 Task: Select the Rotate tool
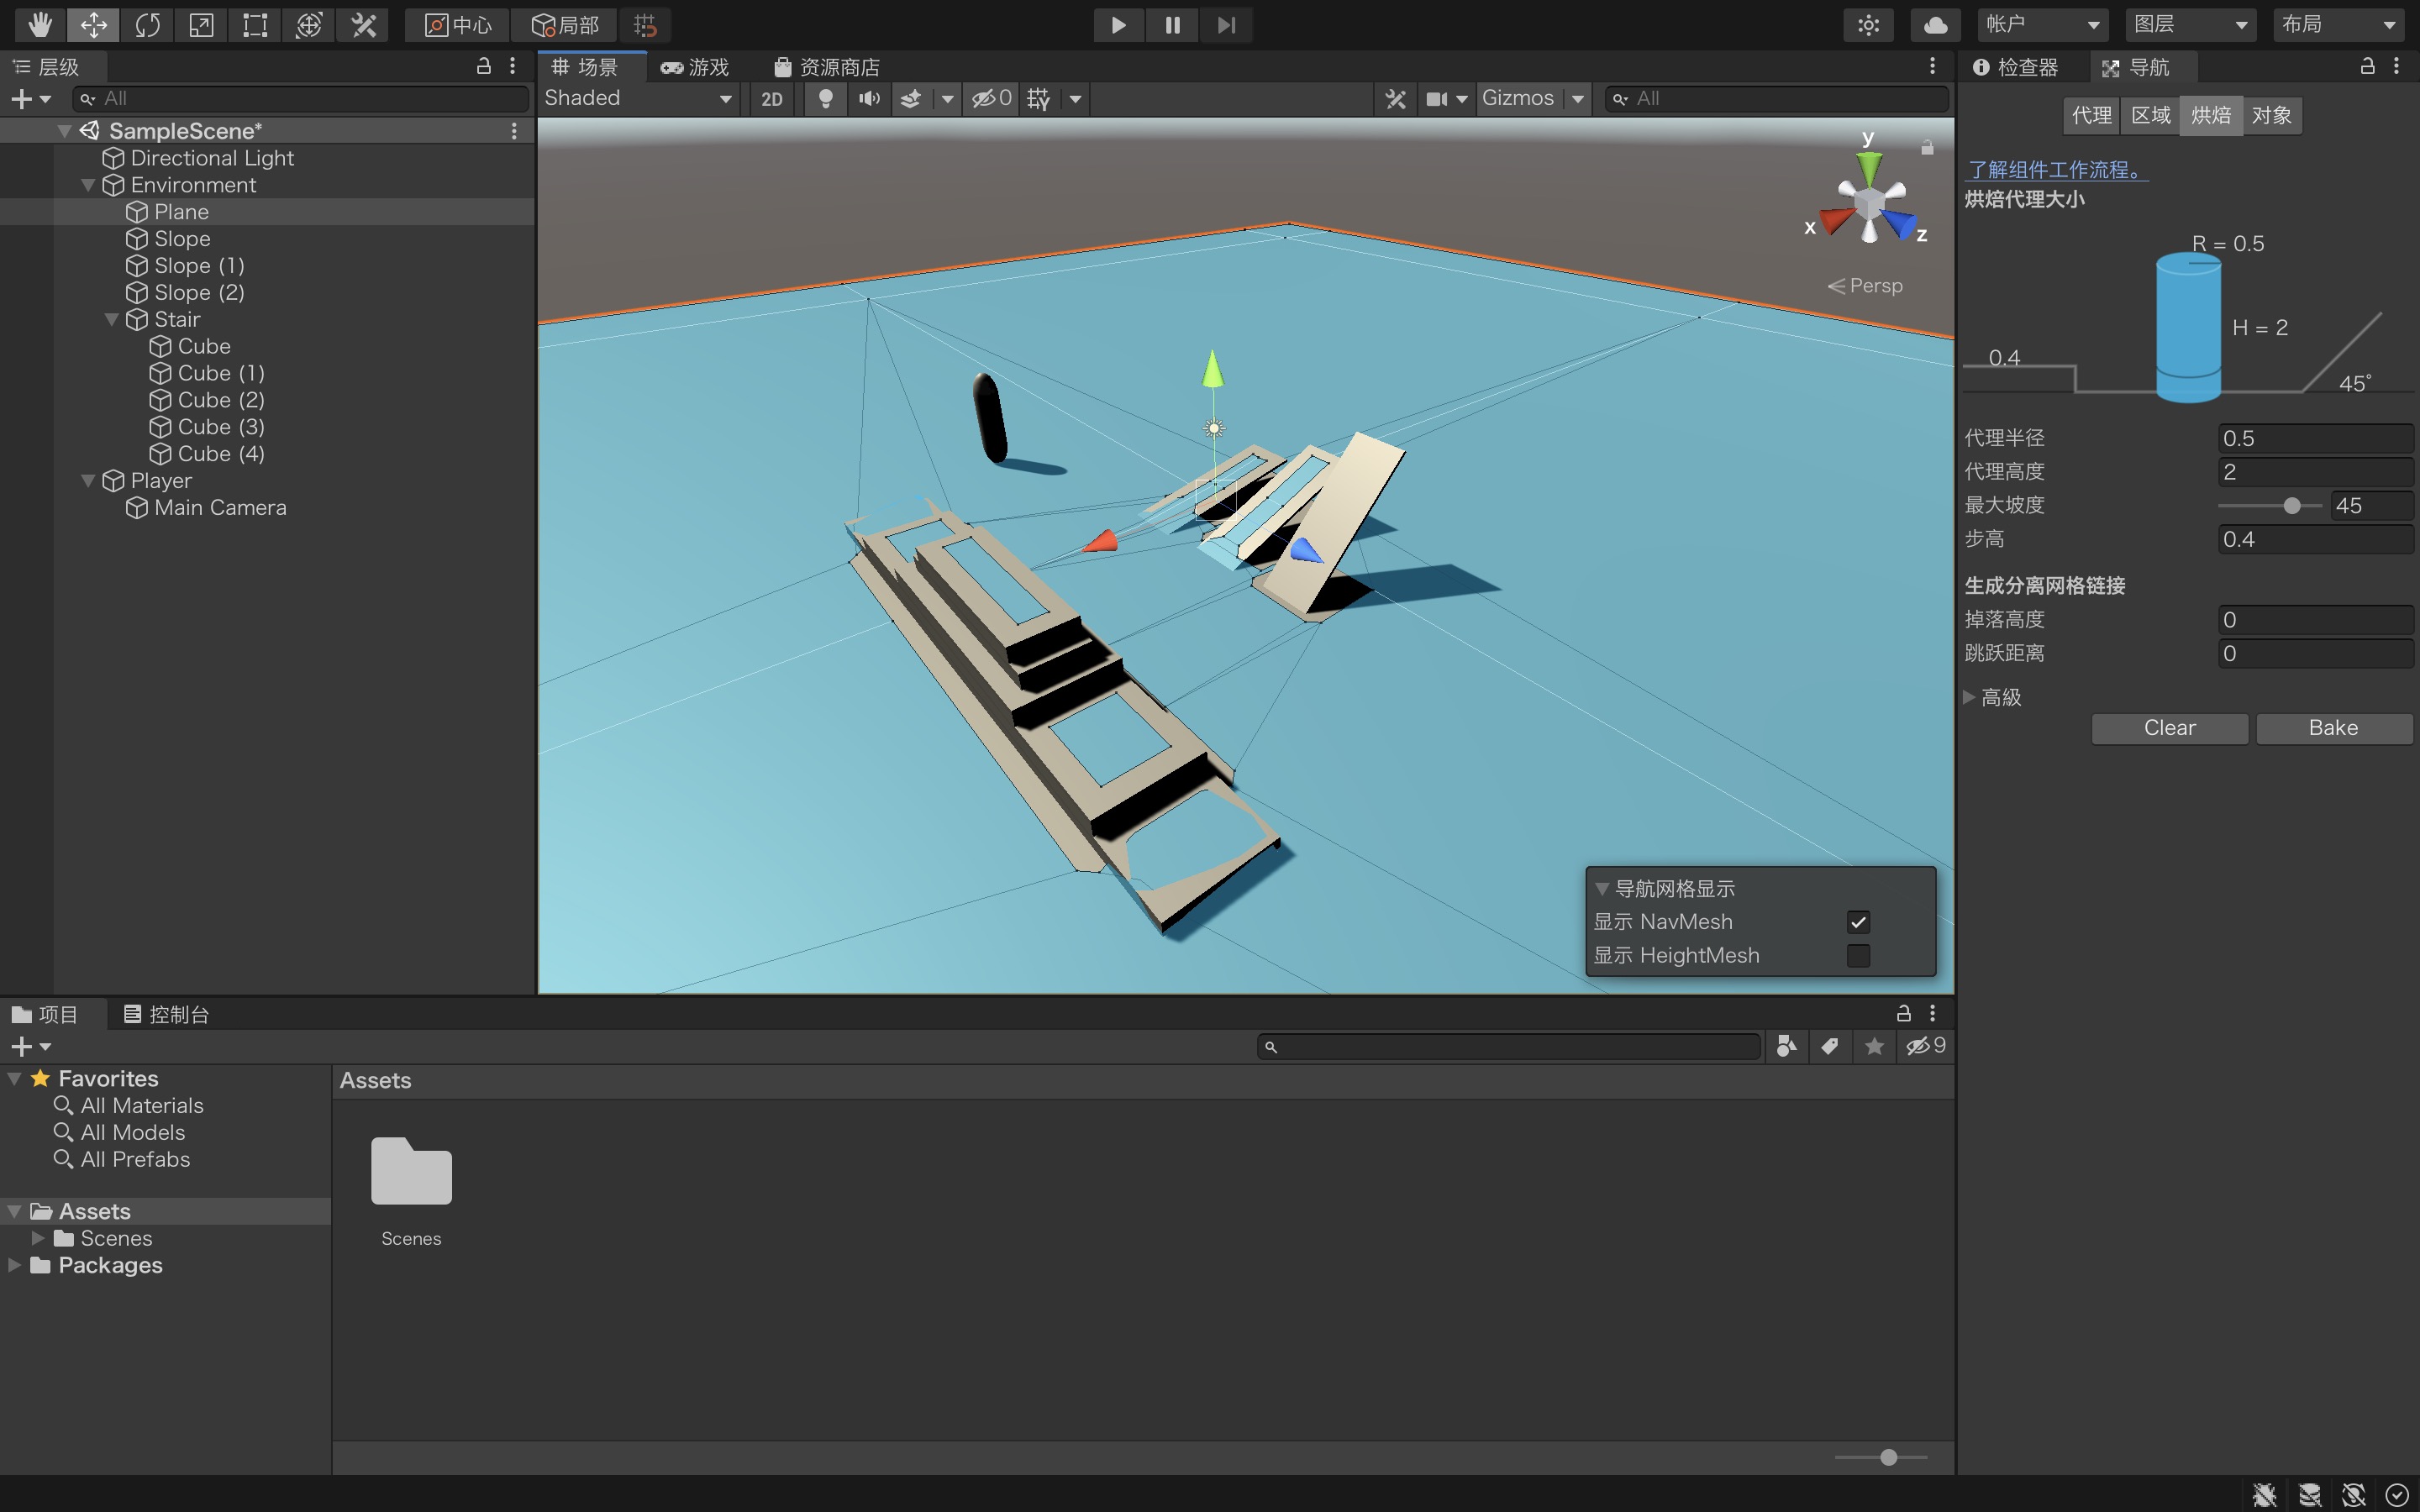[x=147, y=25]
